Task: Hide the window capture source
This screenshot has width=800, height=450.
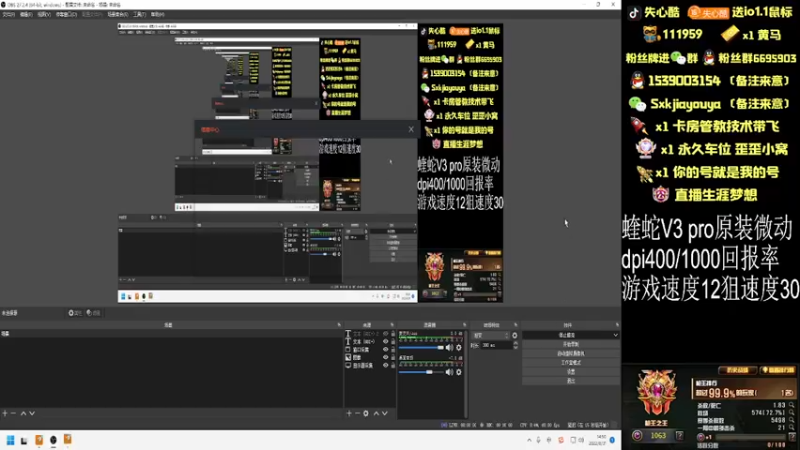Action: 386,349
